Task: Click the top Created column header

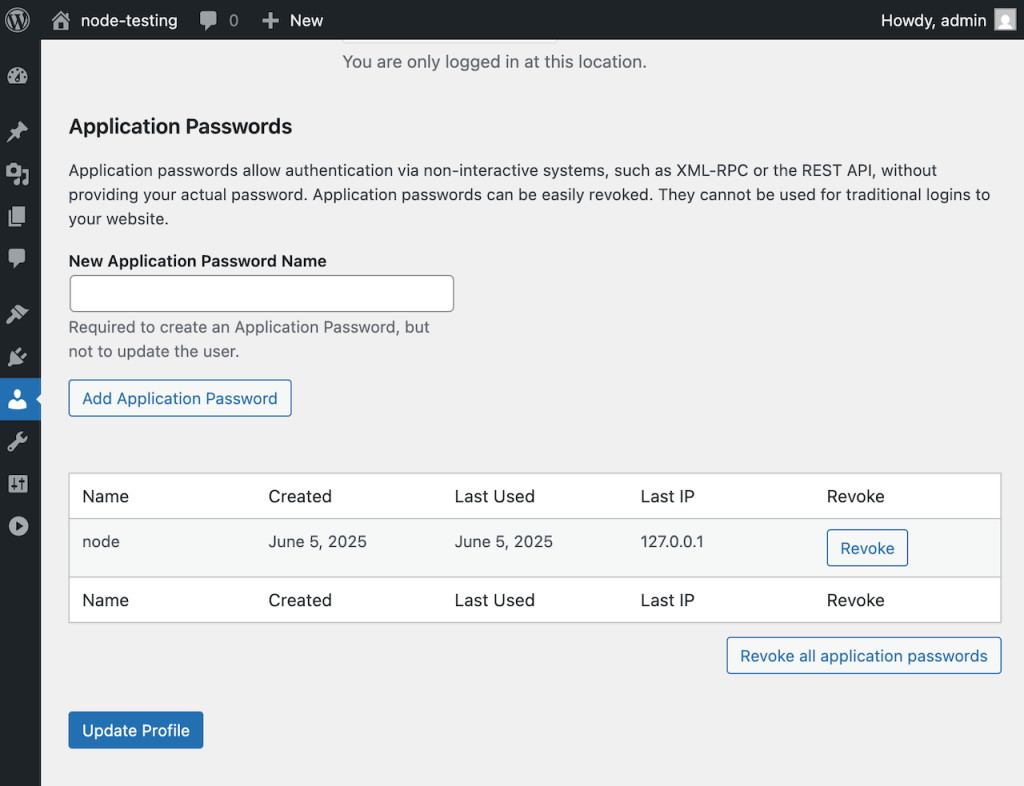Action: [x=300, y=496]
